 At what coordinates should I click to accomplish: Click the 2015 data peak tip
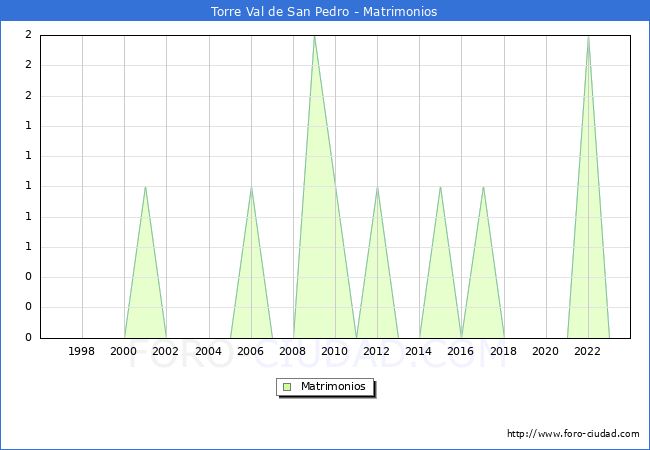point(440,187)
